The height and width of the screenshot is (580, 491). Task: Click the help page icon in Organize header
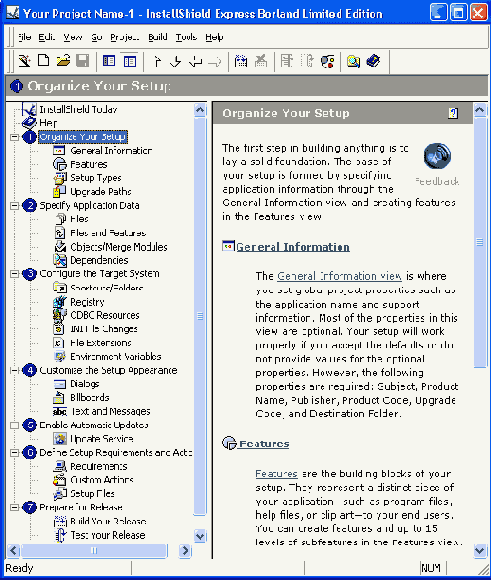(x=453, y=113)
